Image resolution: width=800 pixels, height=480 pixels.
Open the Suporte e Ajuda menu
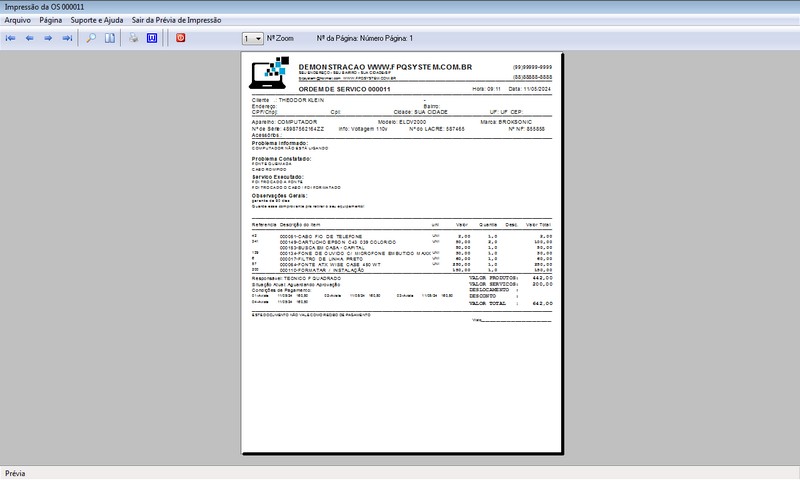(98, 19)
